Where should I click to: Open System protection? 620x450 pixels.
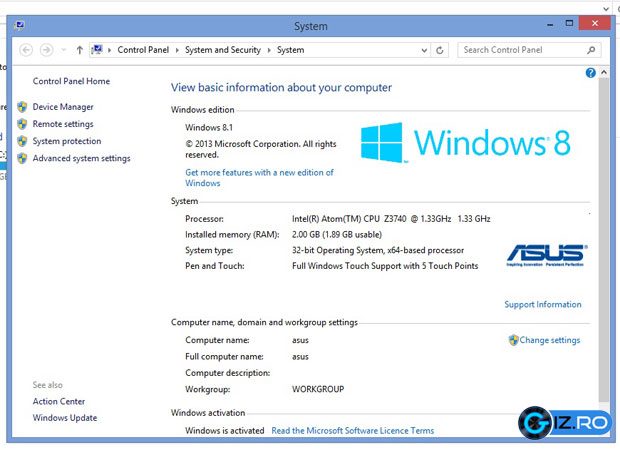(x=67, y=141)
